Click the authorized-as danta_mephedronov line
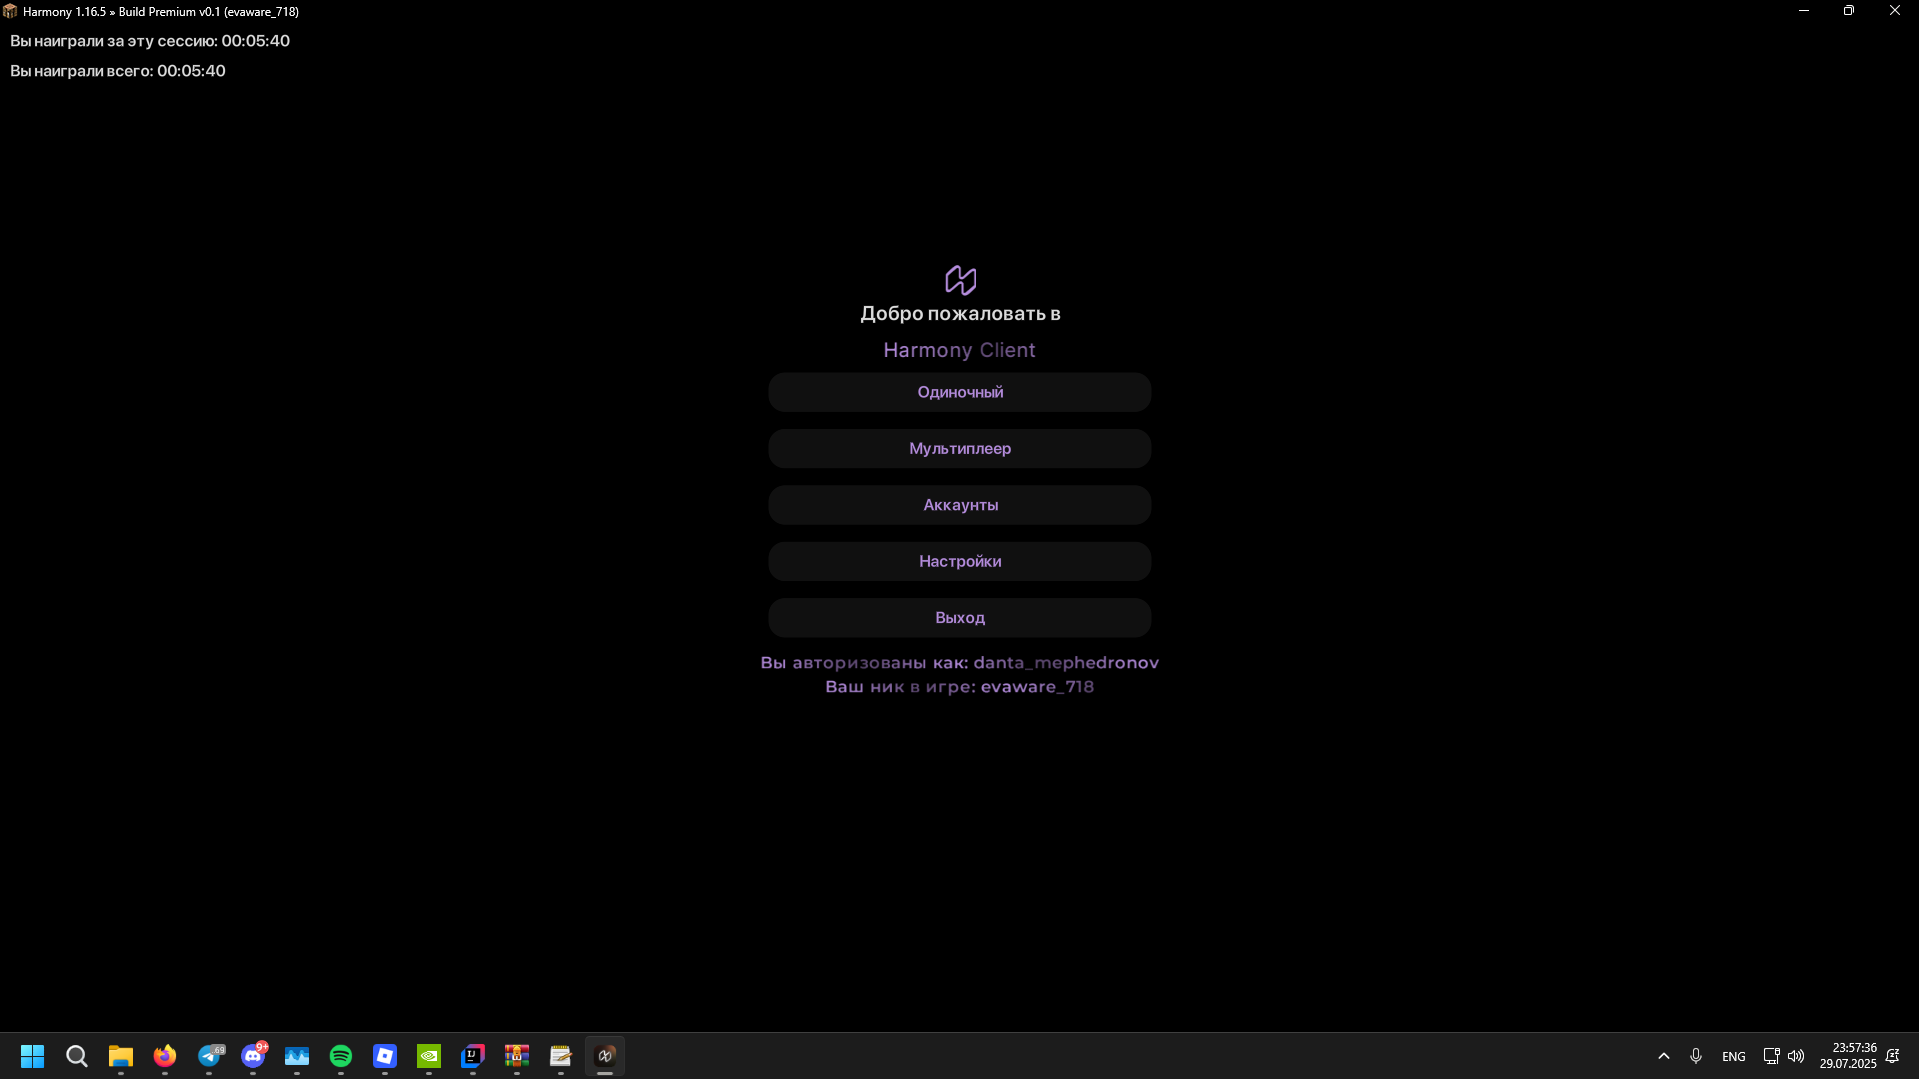Viewport: 1919px width, 1079px height. point(959,662)
